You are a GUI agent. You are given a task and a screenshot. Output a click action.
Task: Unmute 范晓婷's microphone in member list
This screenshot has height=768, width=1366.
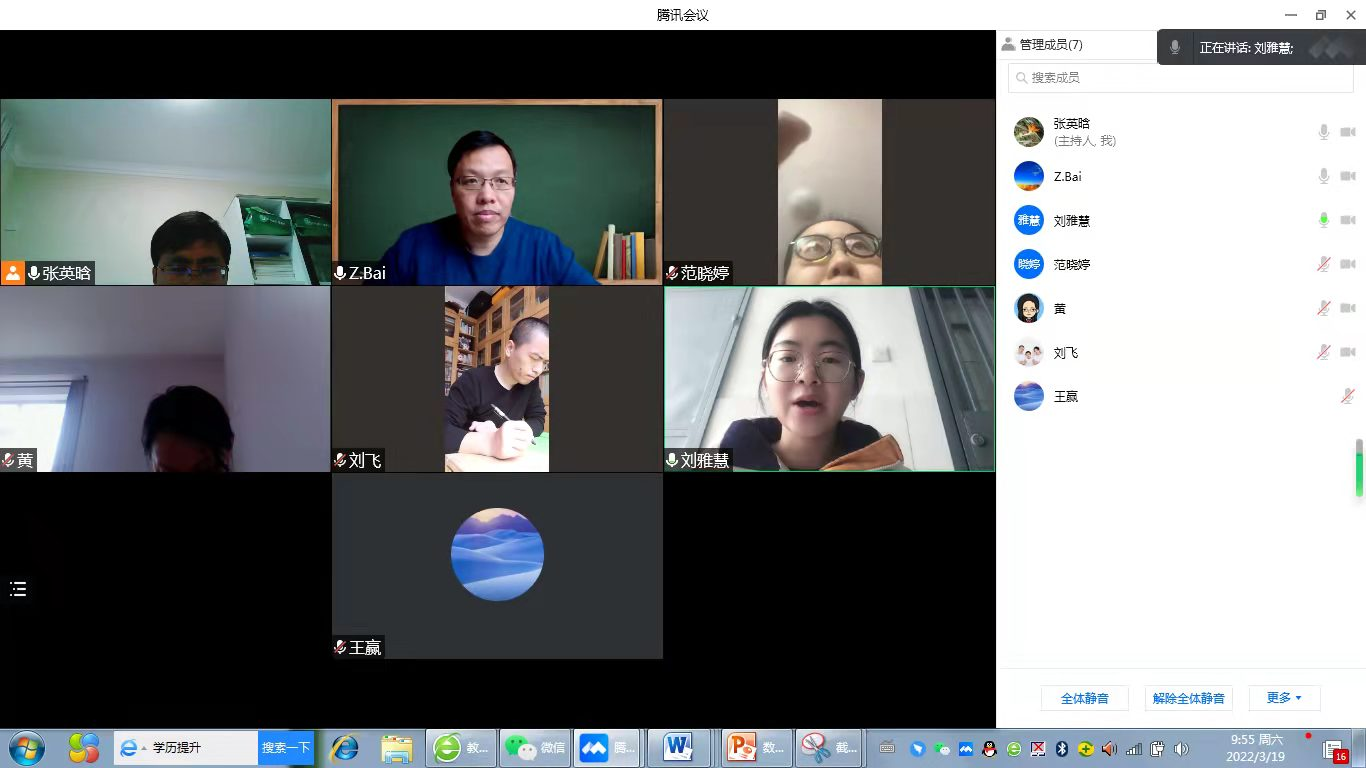click(x=1323, y=264)
